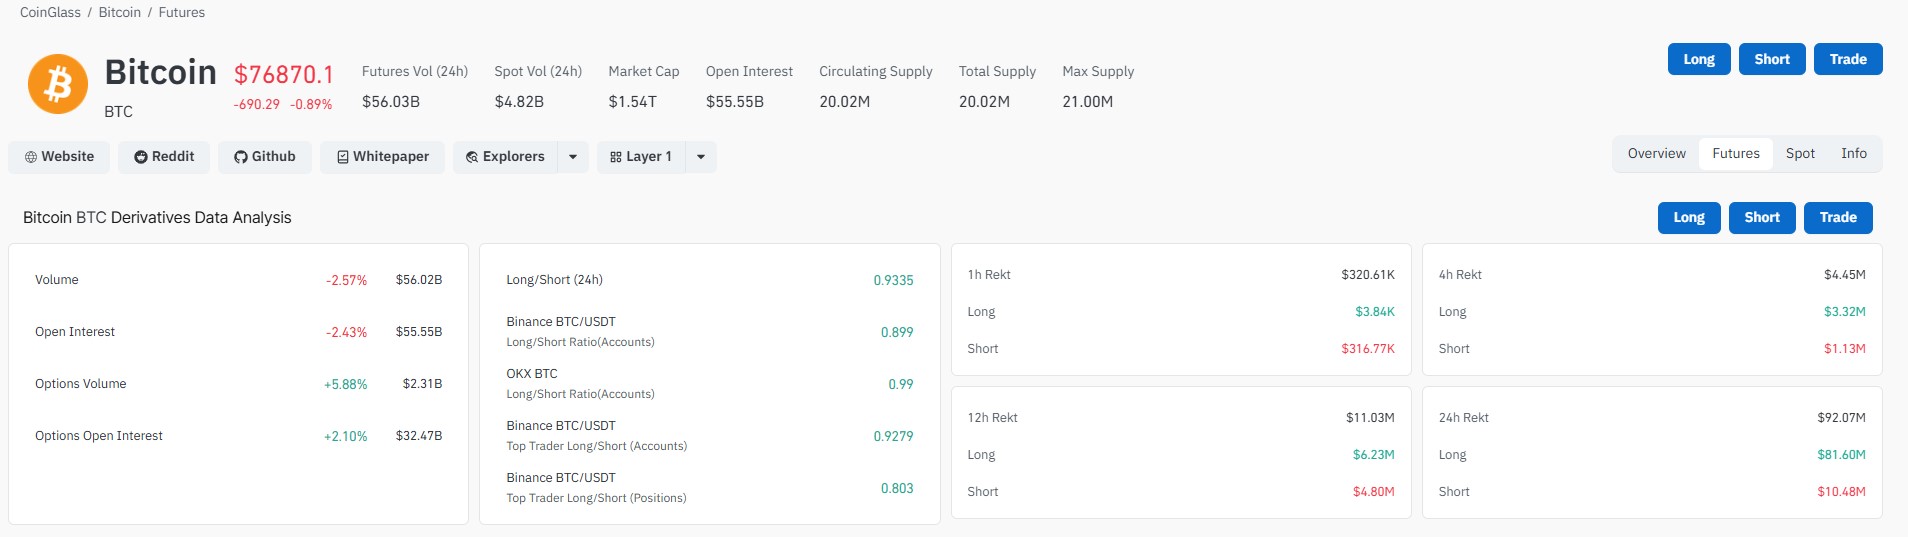This screenshot has height=537, width=1908.
Task: Click the top header Trade button
Action: pos(1848,59)
